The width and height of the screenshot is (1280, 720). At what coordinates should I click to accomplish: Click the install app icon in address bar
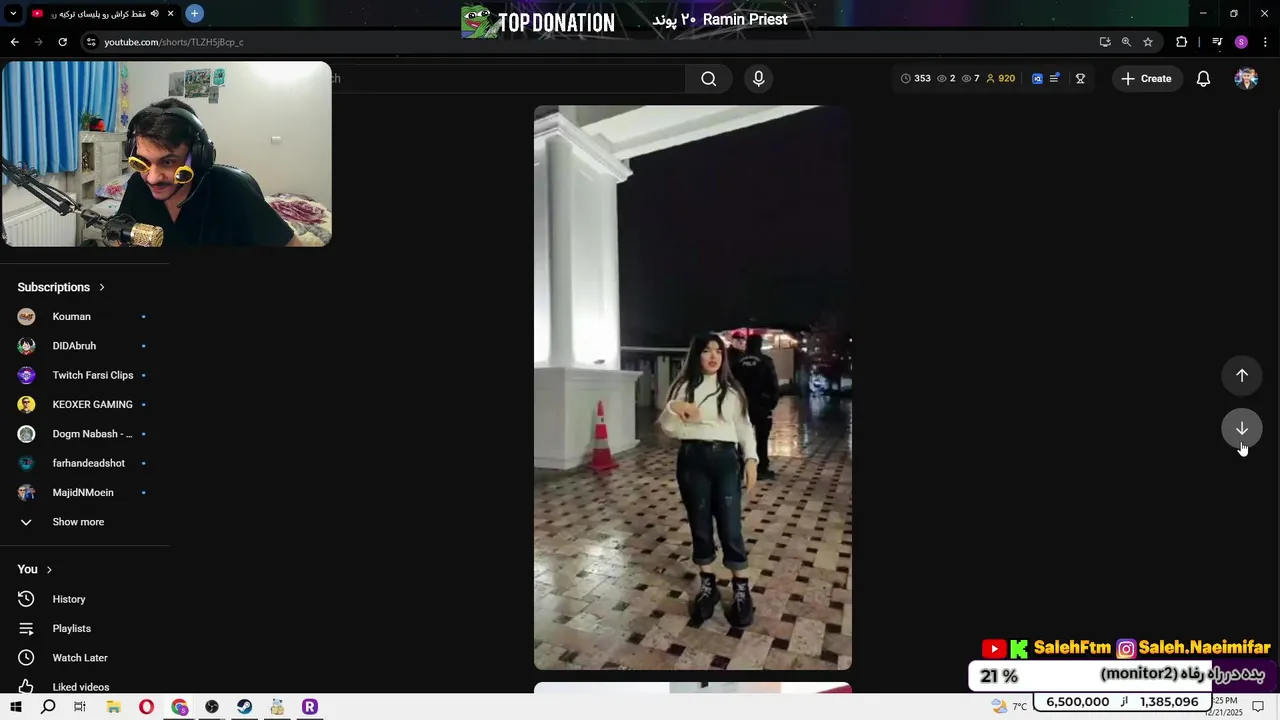(1105, 42)
